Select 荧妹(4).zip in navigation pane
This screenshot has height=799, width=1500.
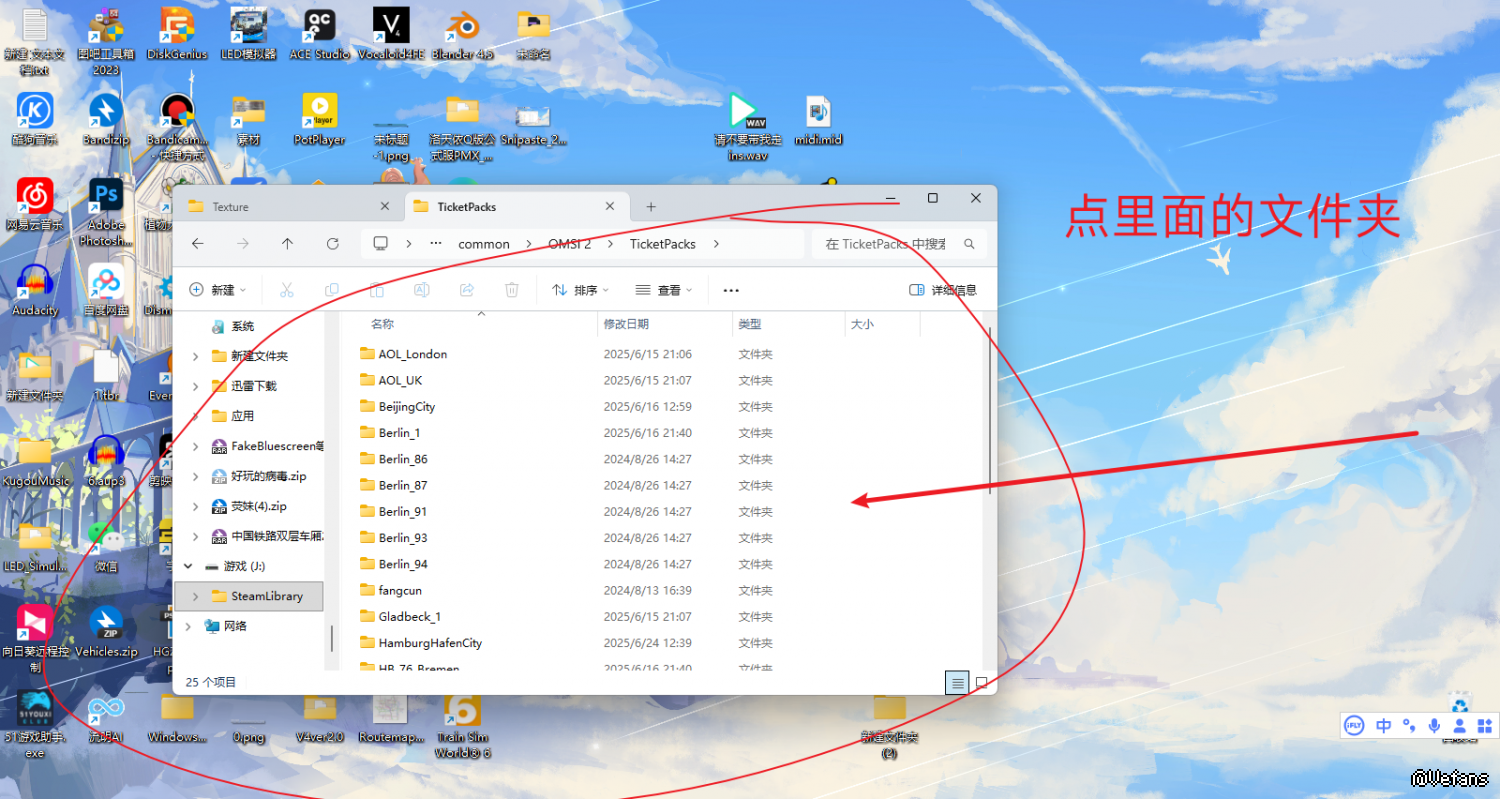pos(248,506)
